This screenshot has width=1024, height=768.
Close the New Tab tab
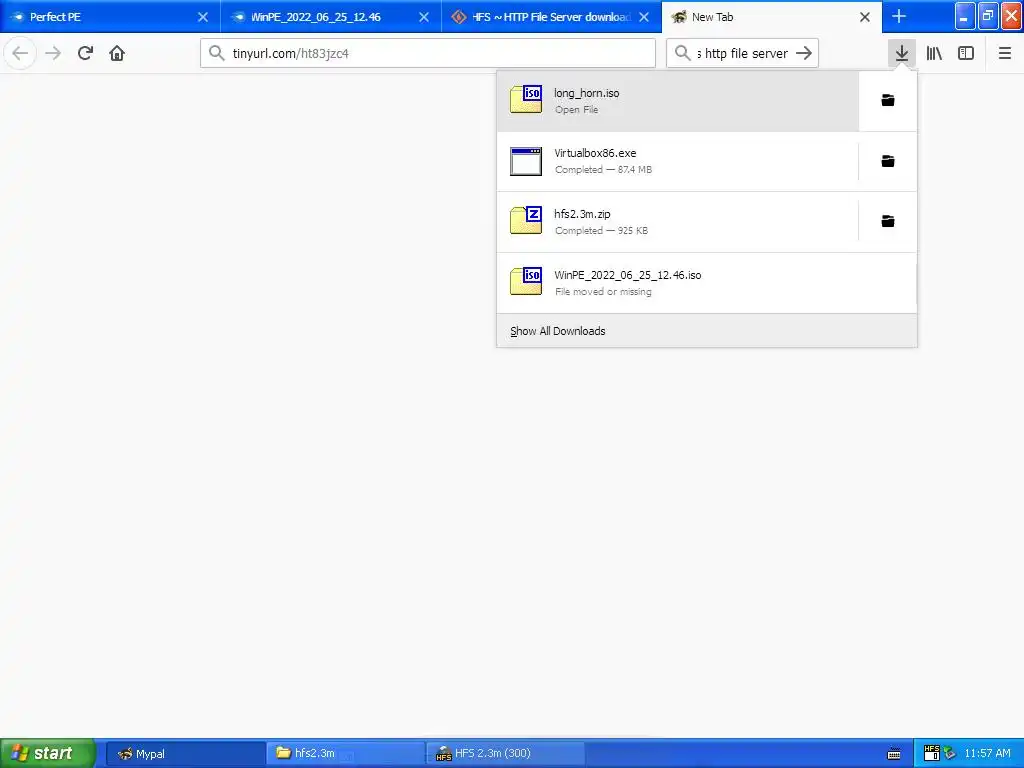click(865, 17)
